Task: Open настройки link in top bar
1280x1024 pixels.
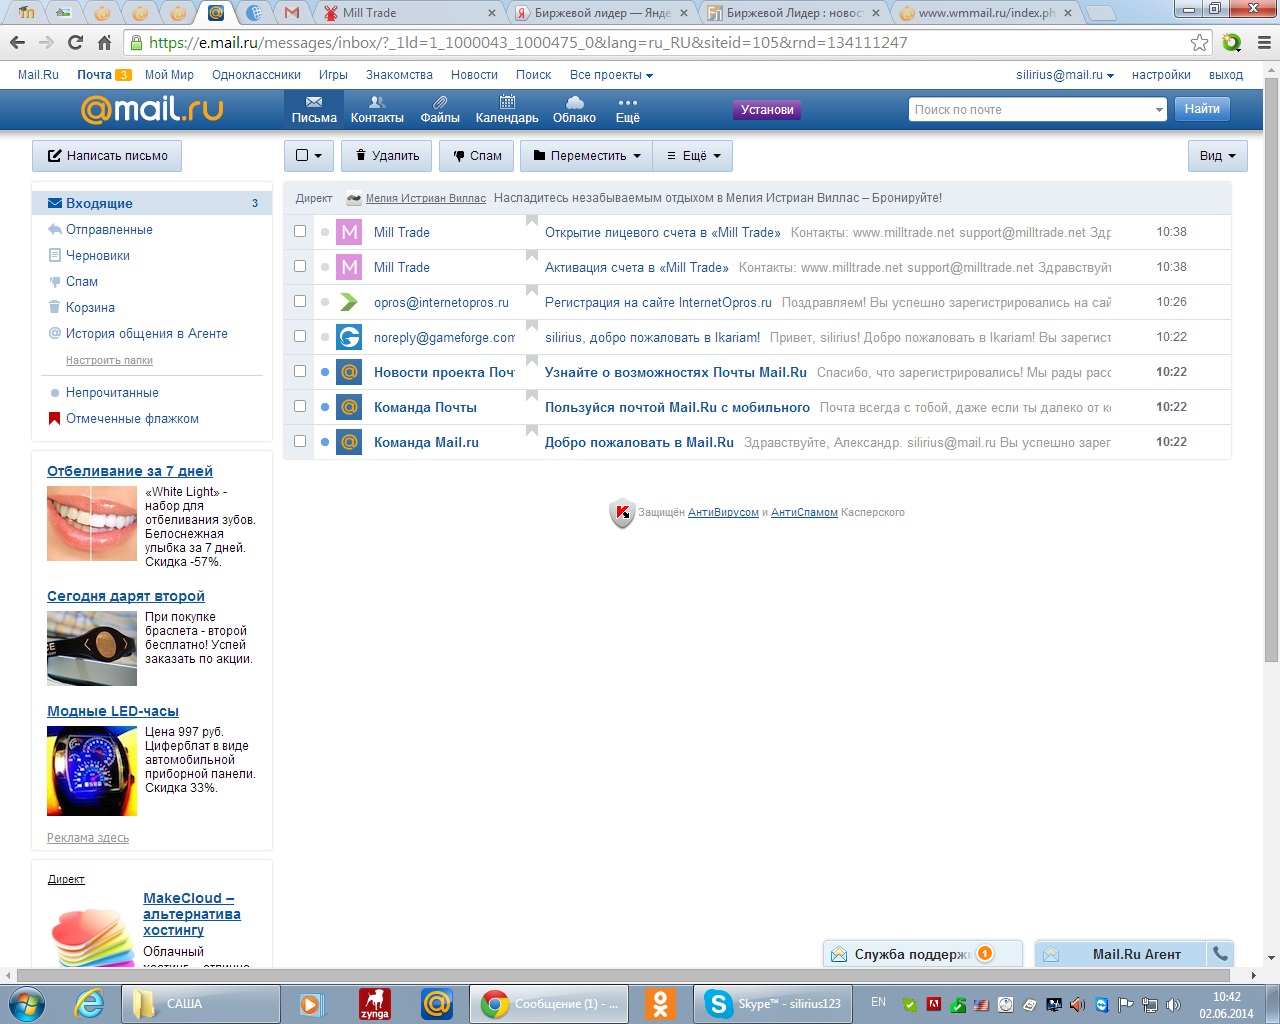Action: pos(1161,75)
